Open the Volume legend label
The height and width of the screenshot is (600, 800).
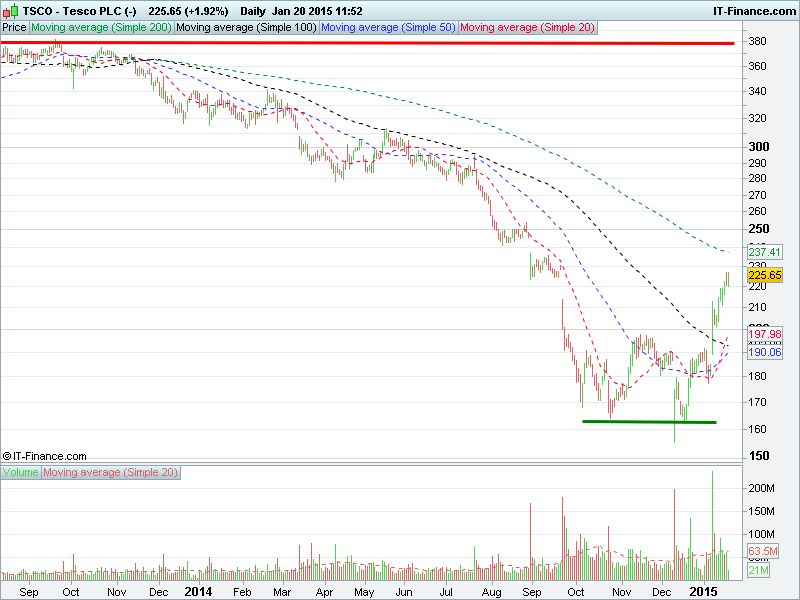click(x=21, y=472)
